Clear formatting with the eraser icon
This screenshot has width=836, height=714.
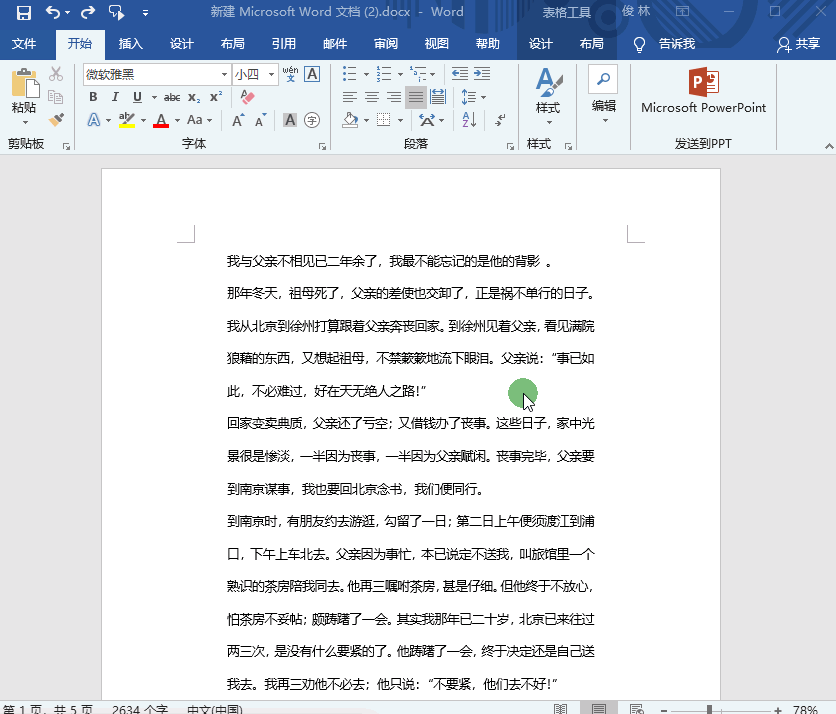click(x=248, y=97)
